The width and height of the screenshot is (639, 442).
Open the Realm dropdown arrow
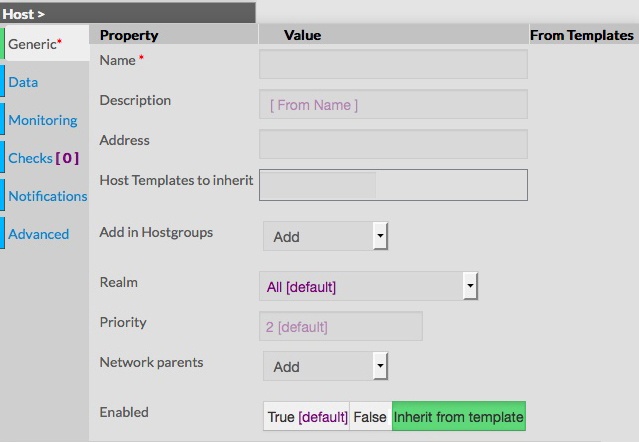click(x=470, y=286)
